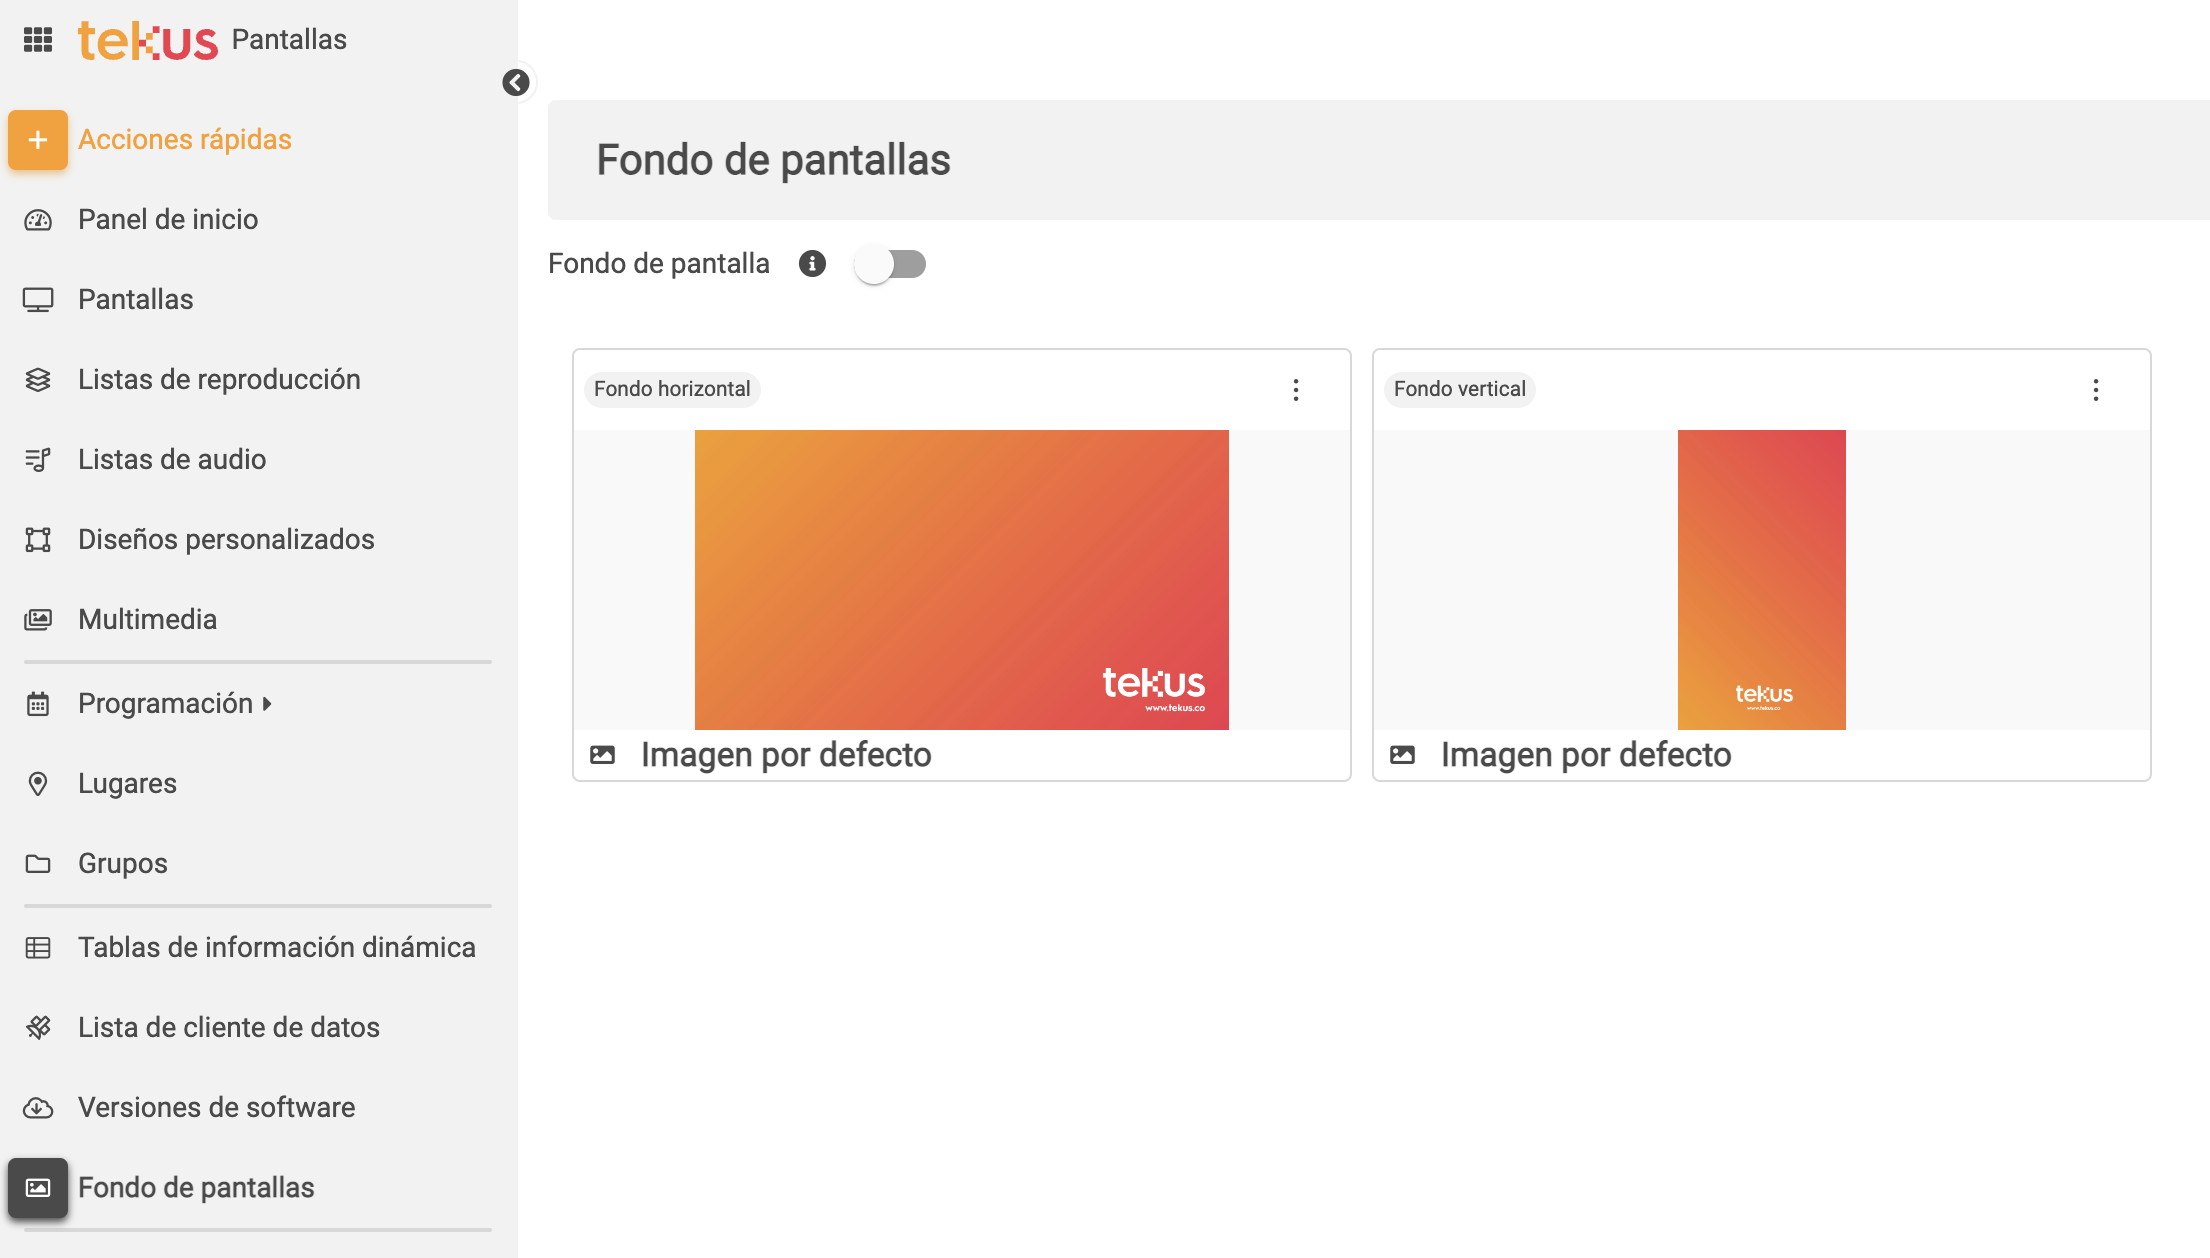
Task: Click the info tooltip beside Fondo de pantalla
Action: click(x=813, y=263)
